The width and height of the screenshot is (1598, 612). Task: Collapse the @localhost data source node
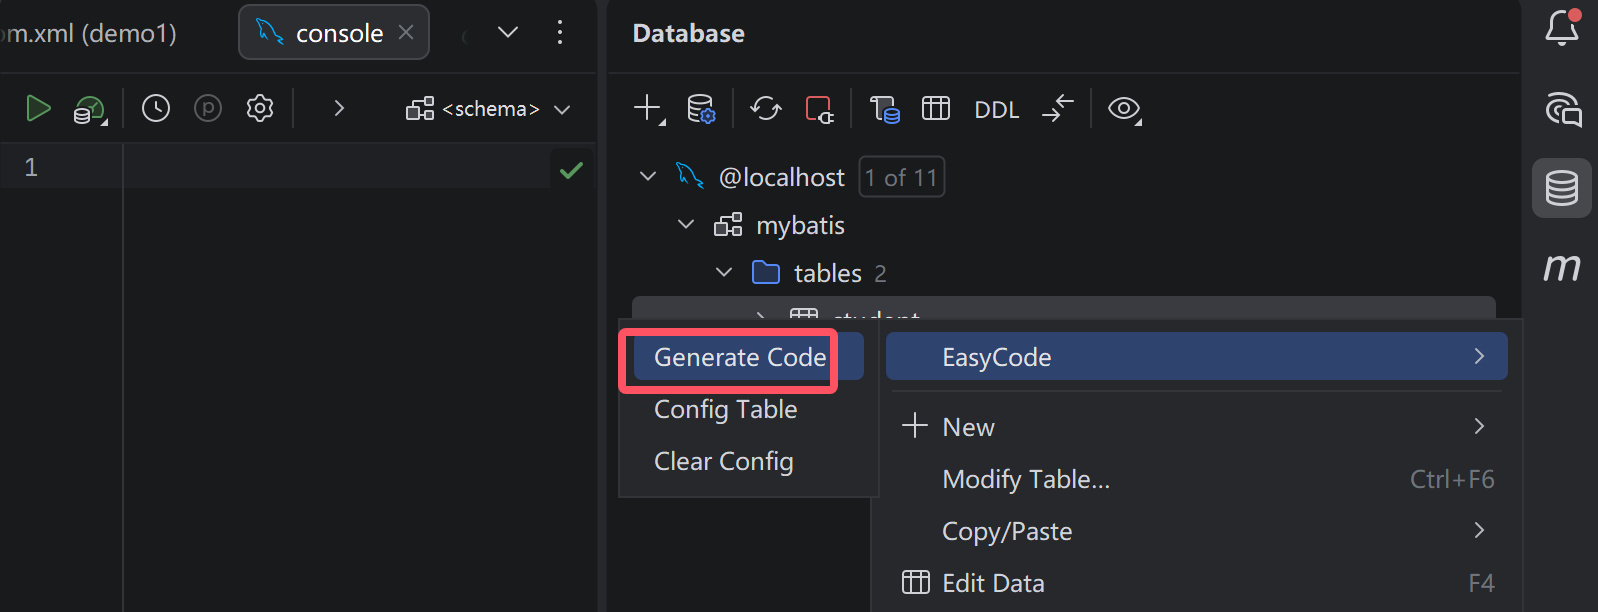[x=648, y=177]
